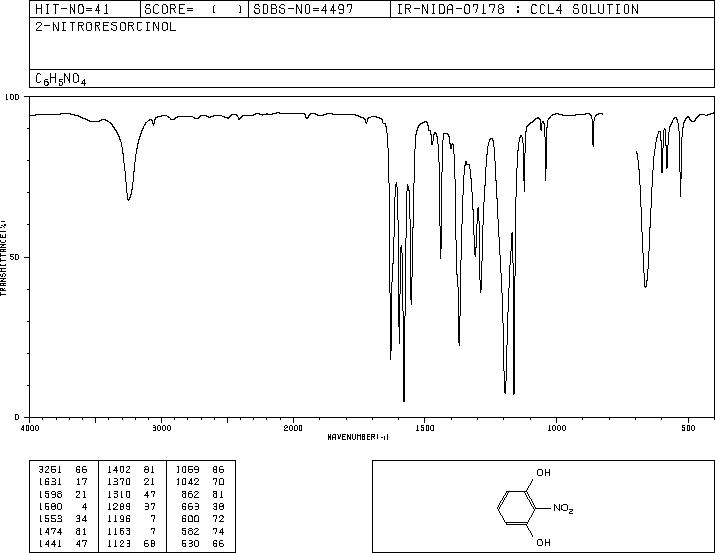Select peak 1123 in the peak table
715x553 pixels.
pos(119,544)
